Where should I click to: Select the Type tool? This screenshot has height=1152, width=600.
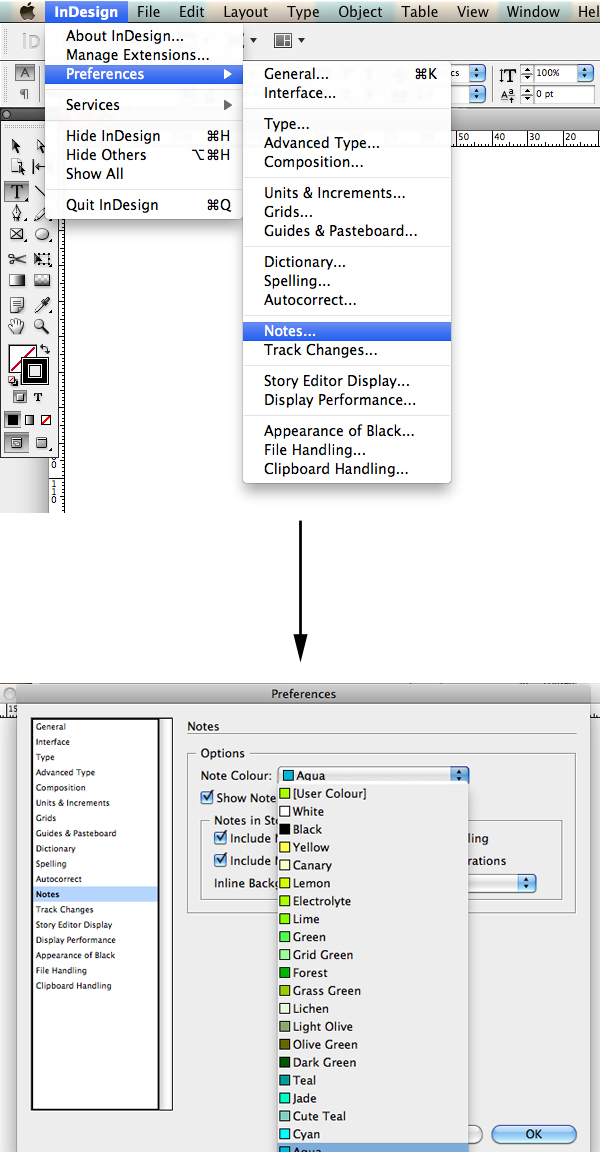click(x=16, y=192)
